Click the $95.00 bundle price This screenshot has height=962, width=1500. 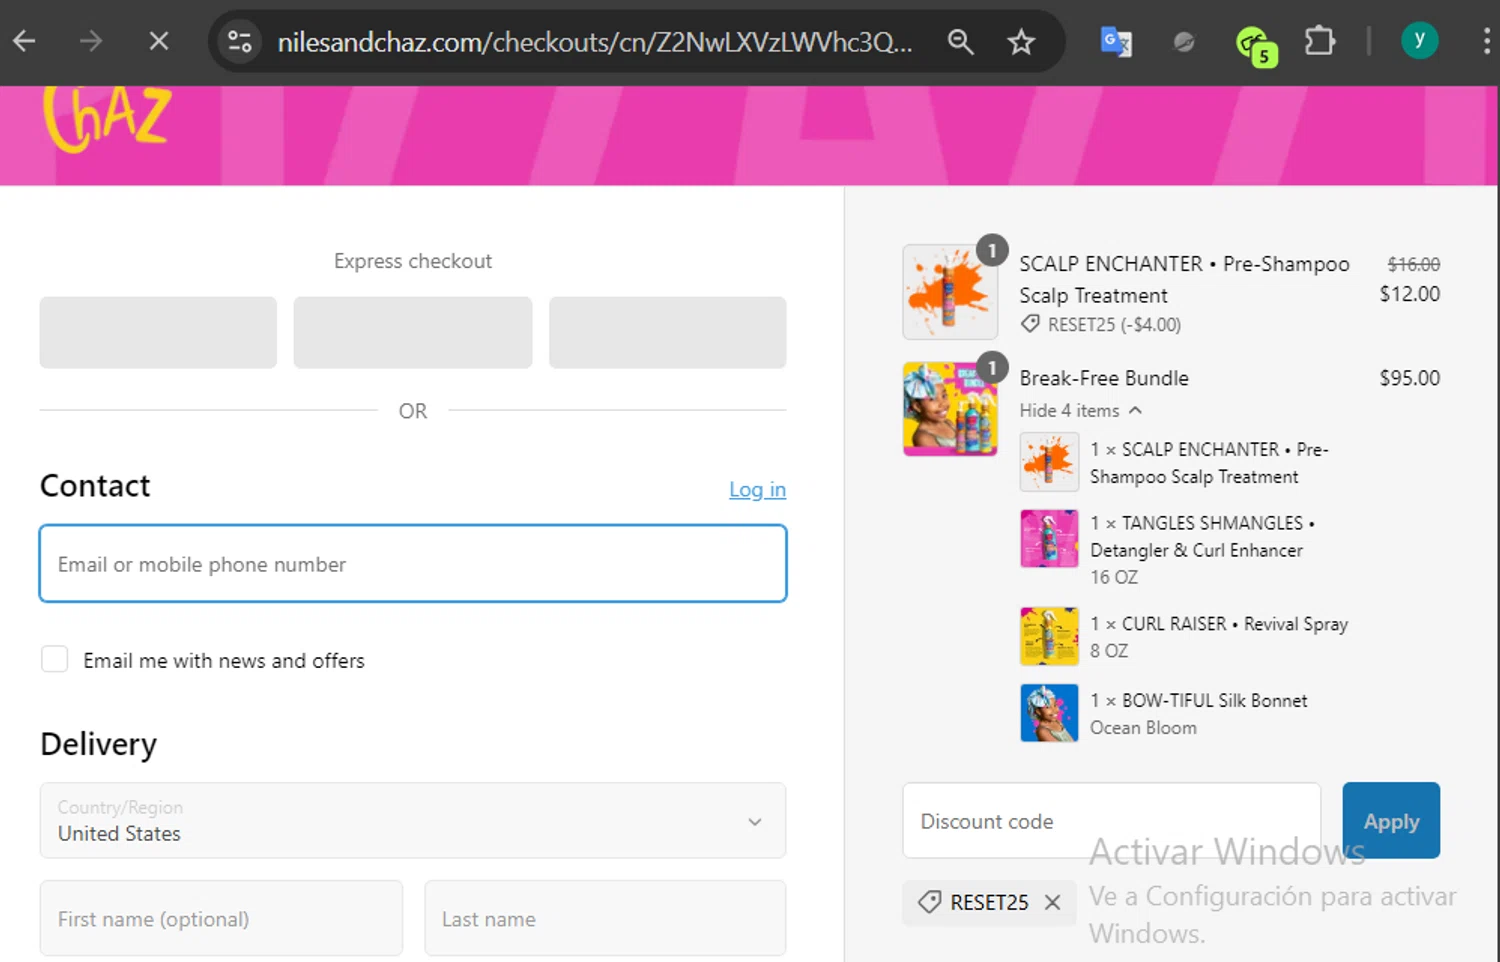1409,378
